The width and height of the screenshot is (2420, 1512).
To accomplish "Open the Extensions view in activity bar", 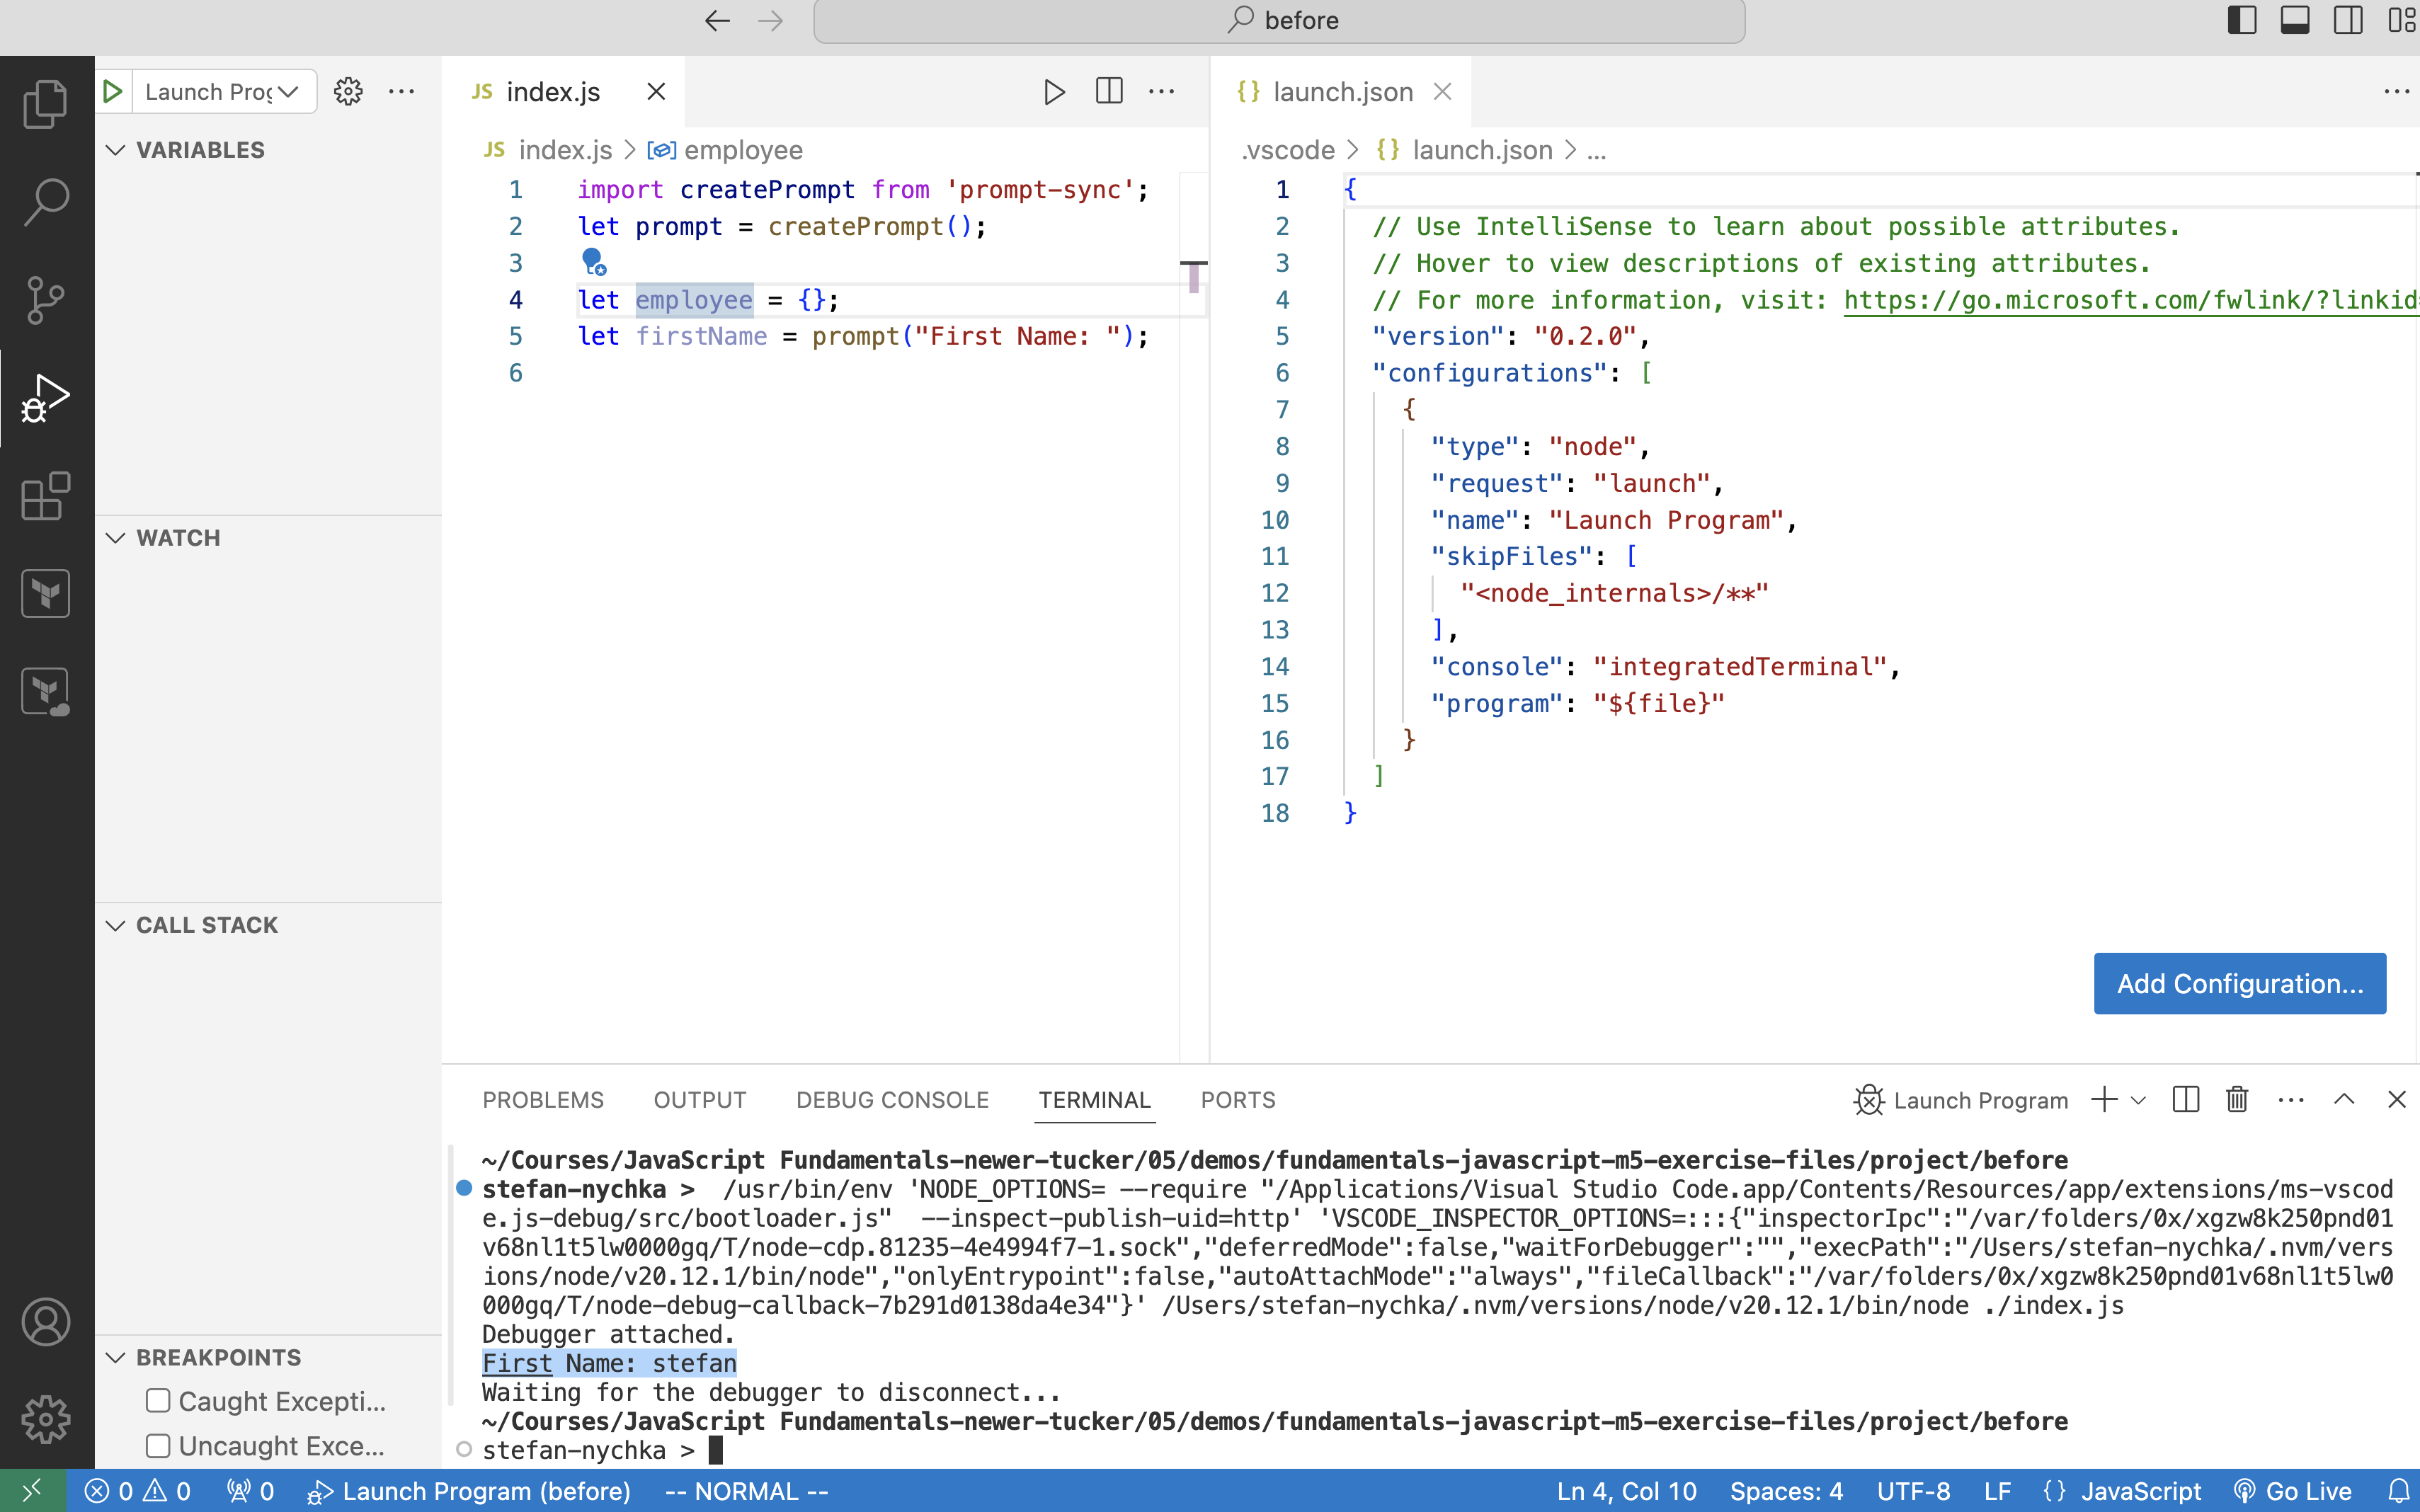I will coord(46,496).
